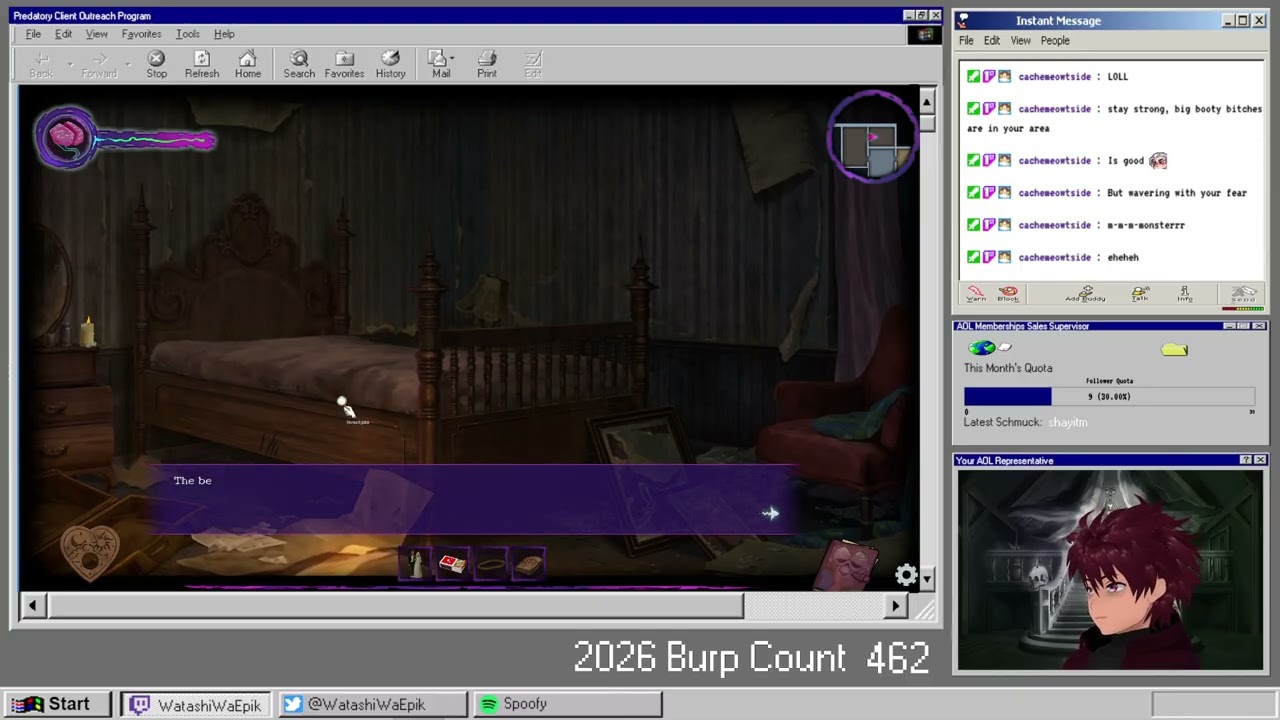1280x720 pixels.
Task: Click the 'm-m-m-monsterrr' chat message
Action: [x=1146, y=225]
